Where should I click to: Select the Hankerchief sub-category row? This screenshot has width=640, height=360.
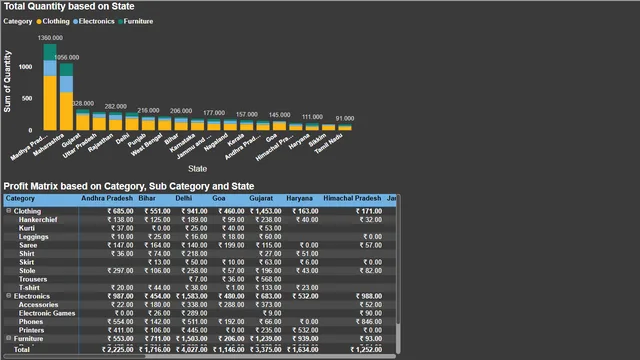[38, 220]
